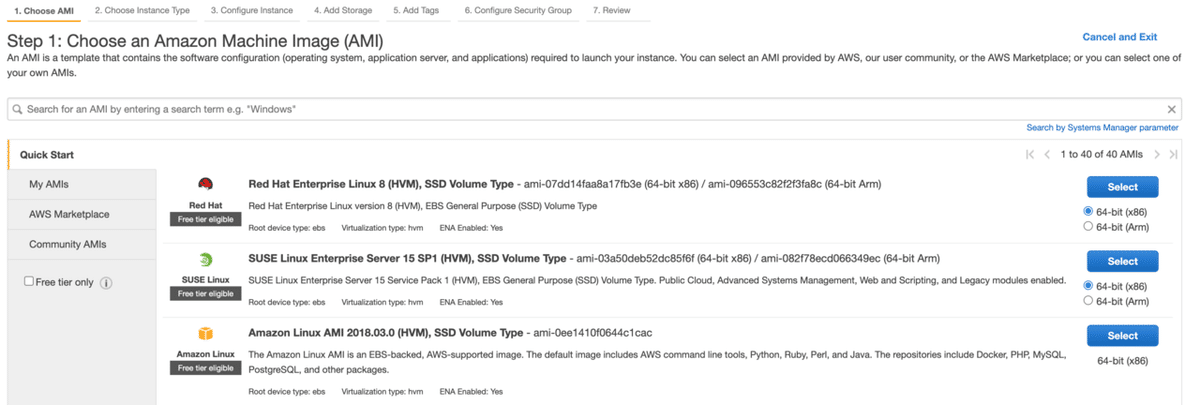Enable the Free tier only checkbox
1200x405 pixels.
29,282
